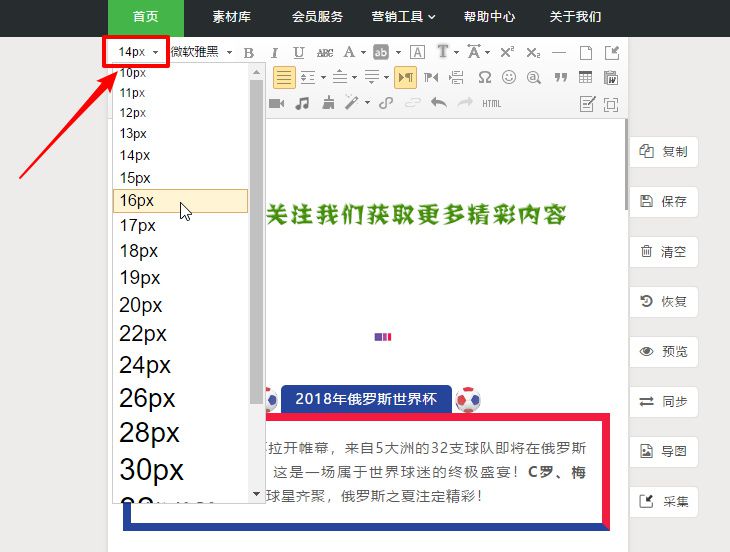Click the 保存 save button
Image resolution: width=730 pixels, height=552 pixels.
point(664,202)
